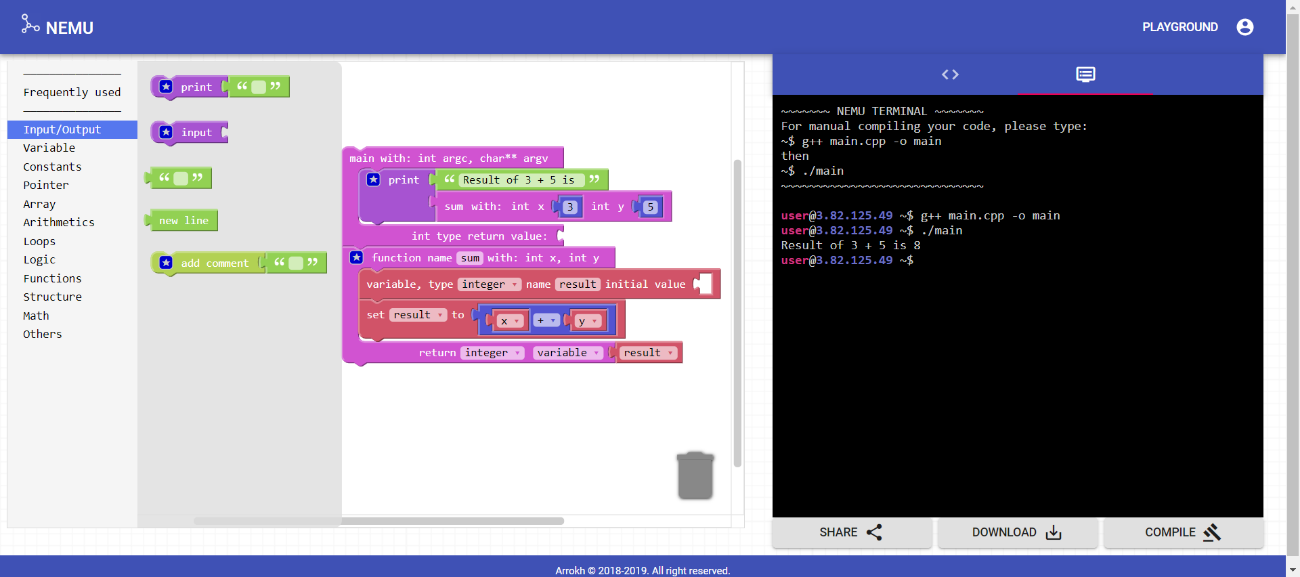This screenshot has height=577, width=1300.
Task: Open the y variable dropdown
Action: [x=587, y=321]
